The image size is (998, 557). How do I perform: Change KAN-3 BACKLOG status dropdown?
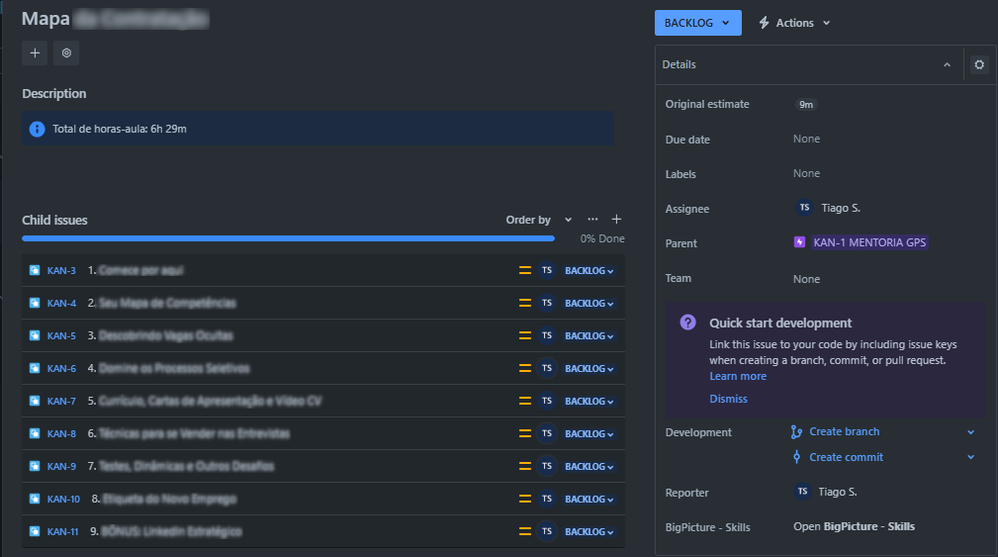click(589, 271)
